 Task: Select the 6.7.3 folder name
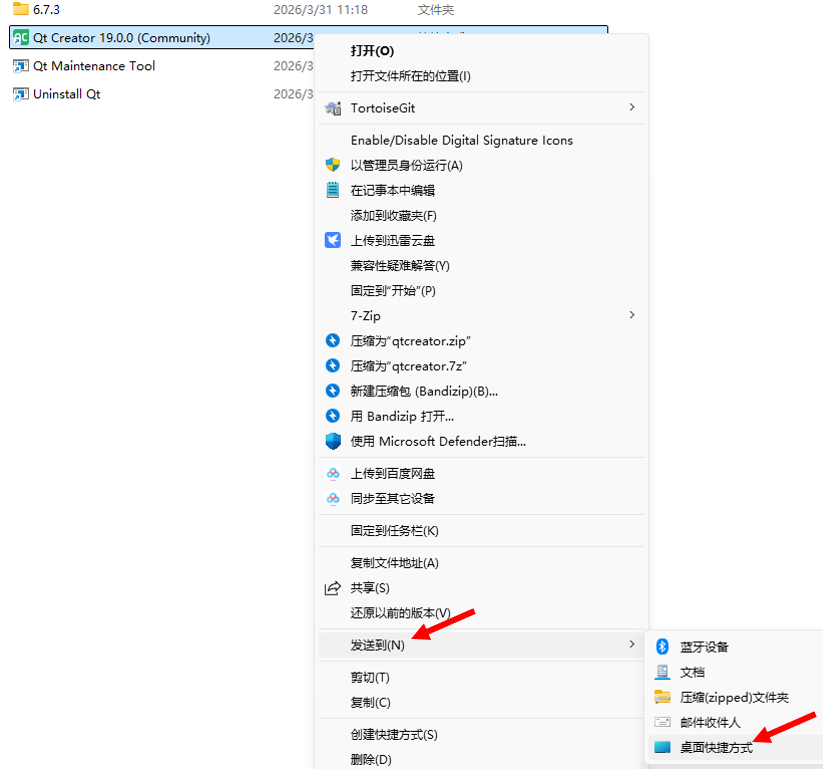[46, 9]
